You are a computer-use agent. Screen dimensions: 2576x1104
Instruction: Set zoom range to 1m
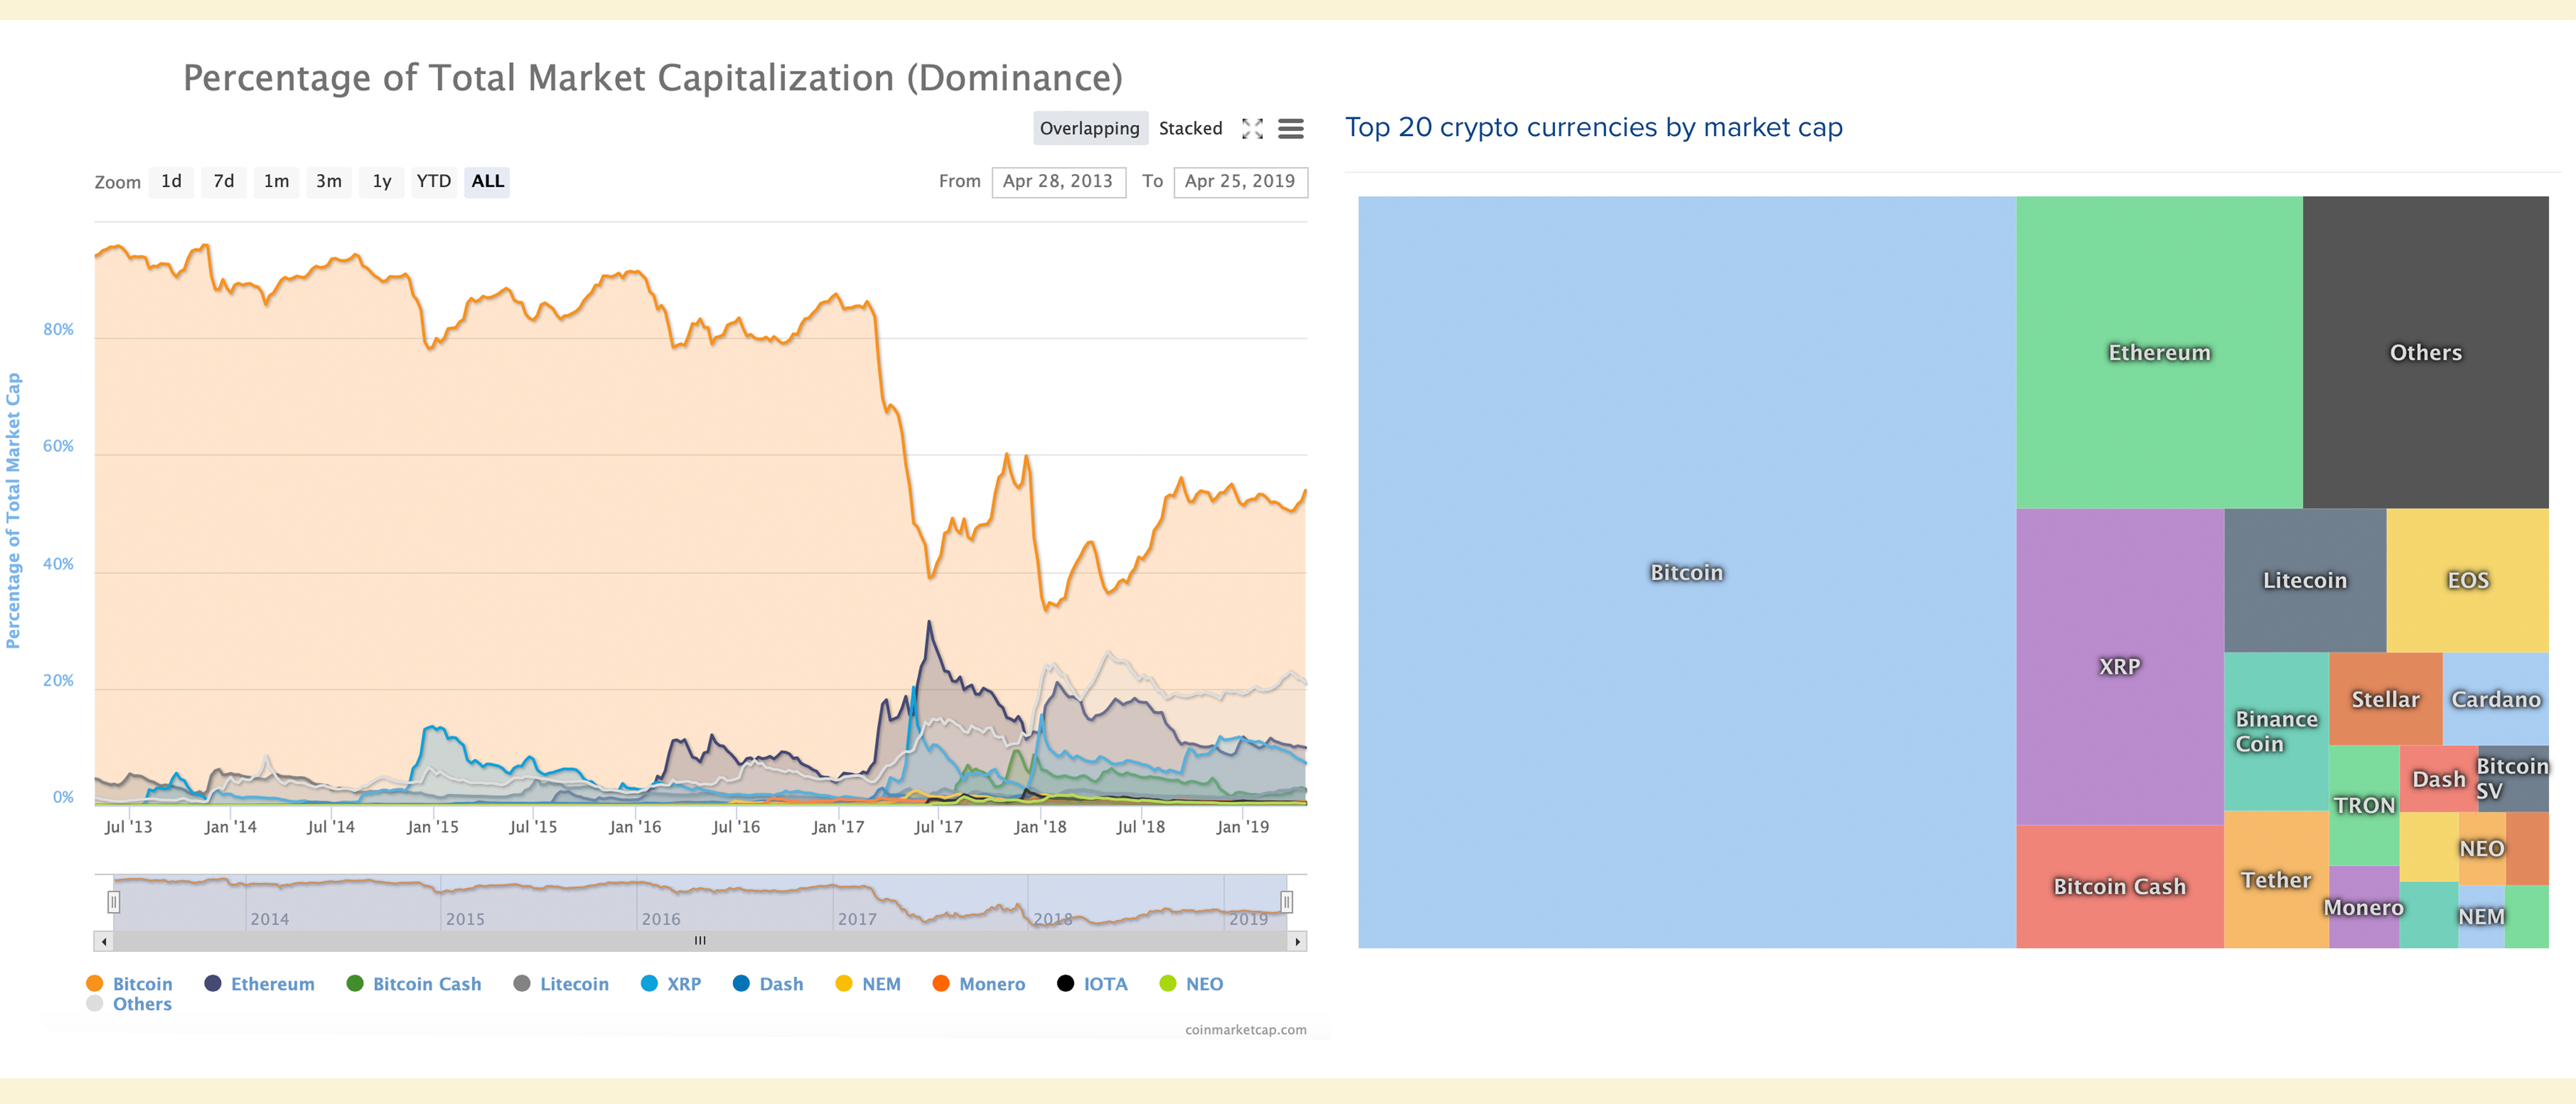(x=276, y=182)
